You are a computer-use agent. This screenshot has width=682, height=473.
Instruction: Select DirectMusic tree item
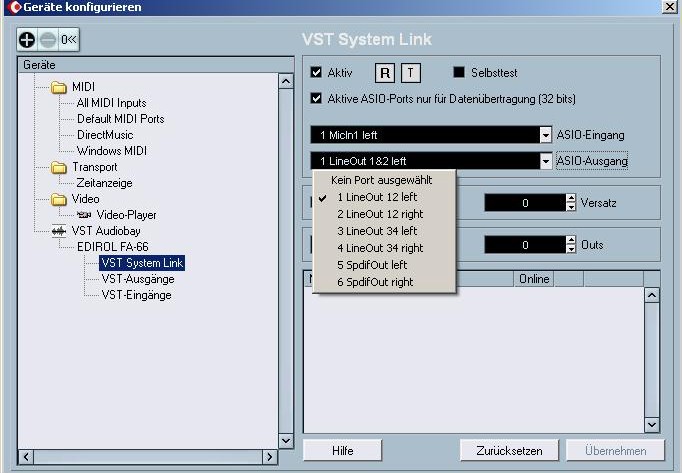[105, 135]
